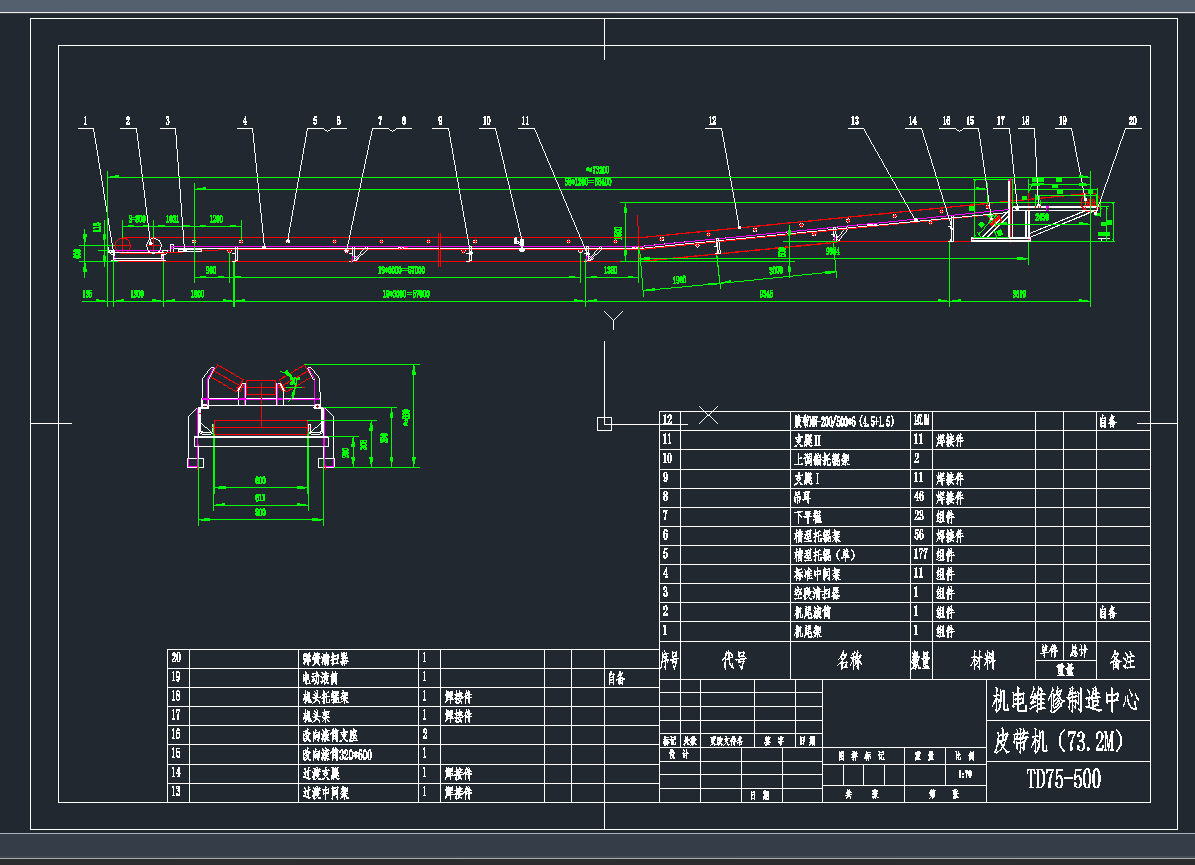
Task: Click part name 支腿II in row 11
Action: point(808,440)
